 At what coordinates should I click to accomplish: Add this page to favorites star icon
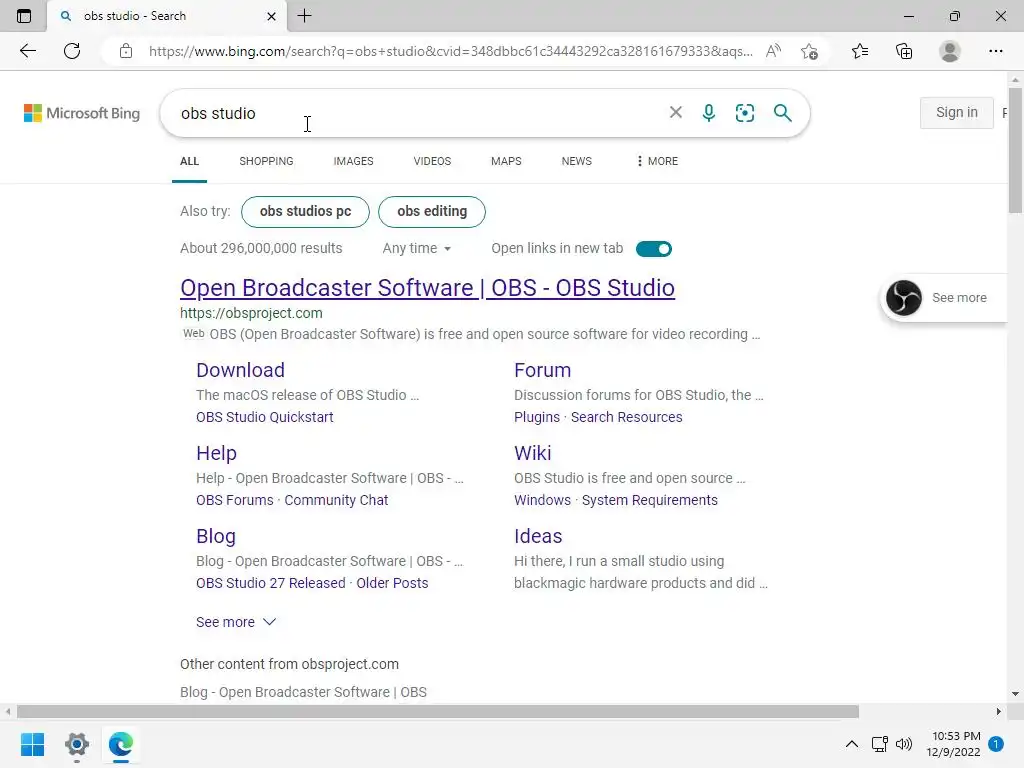coord(810,51)
